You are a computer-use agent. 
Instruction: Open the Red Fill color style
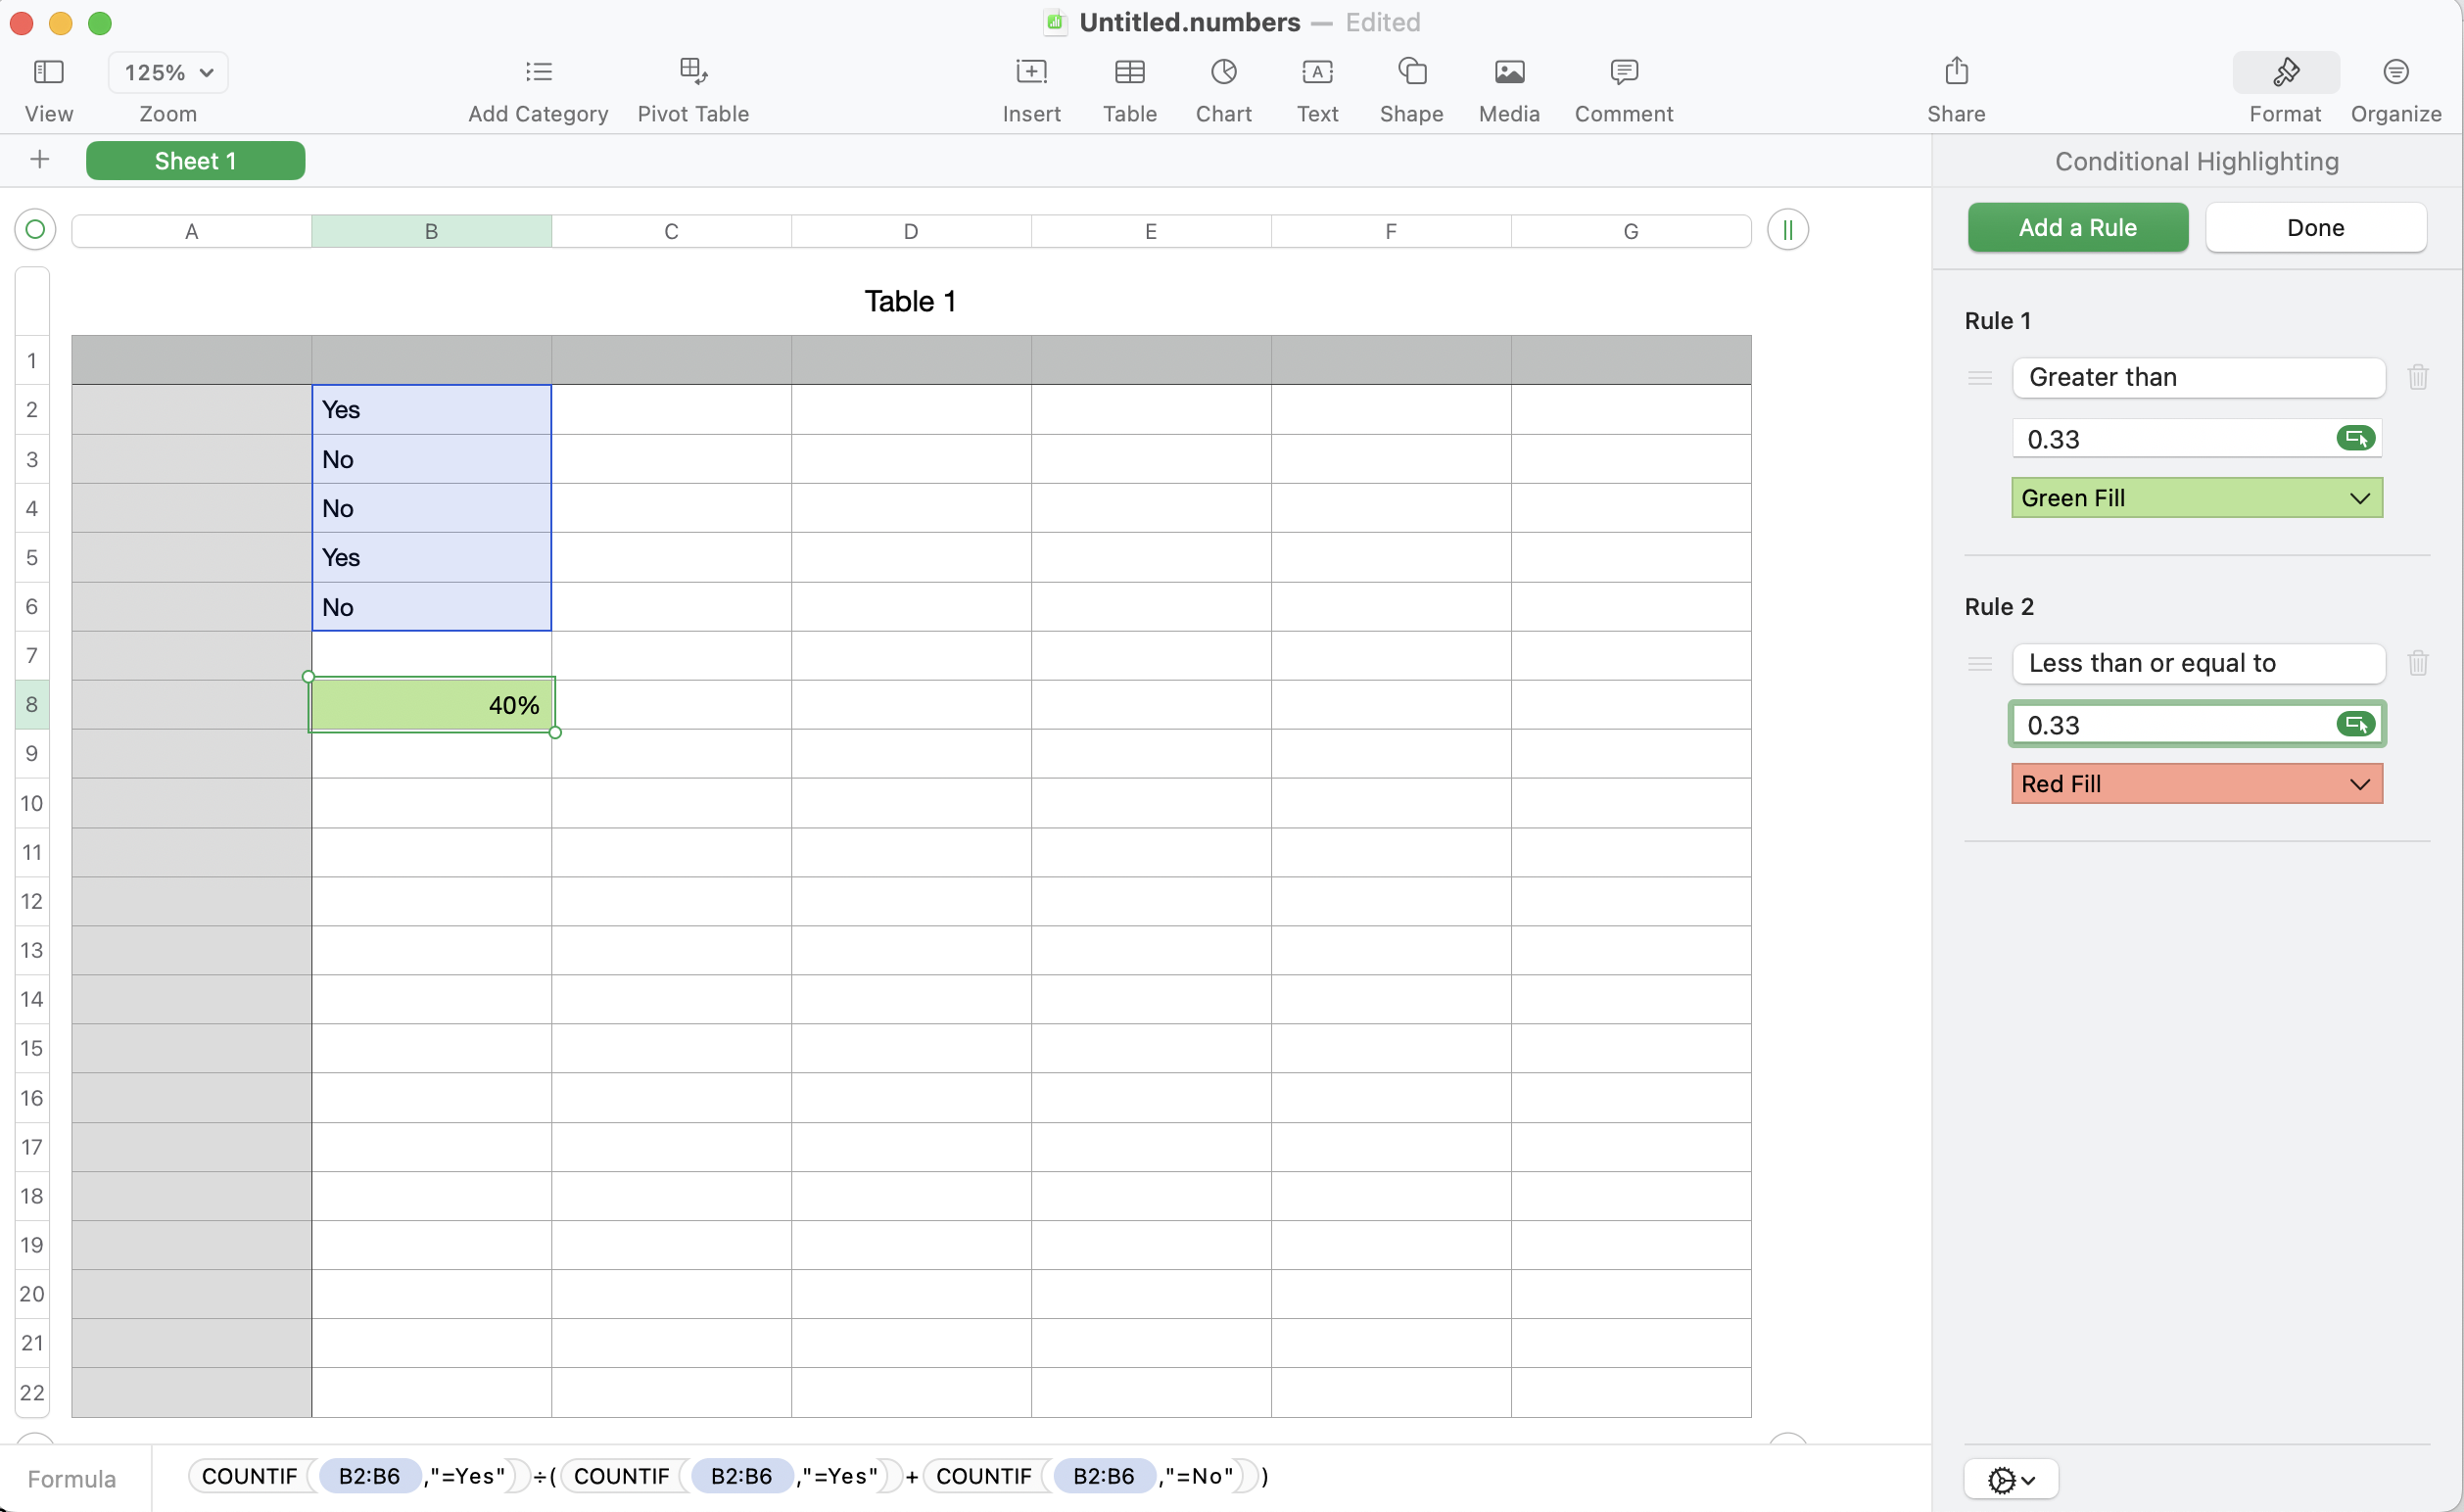coord(2196,784)
